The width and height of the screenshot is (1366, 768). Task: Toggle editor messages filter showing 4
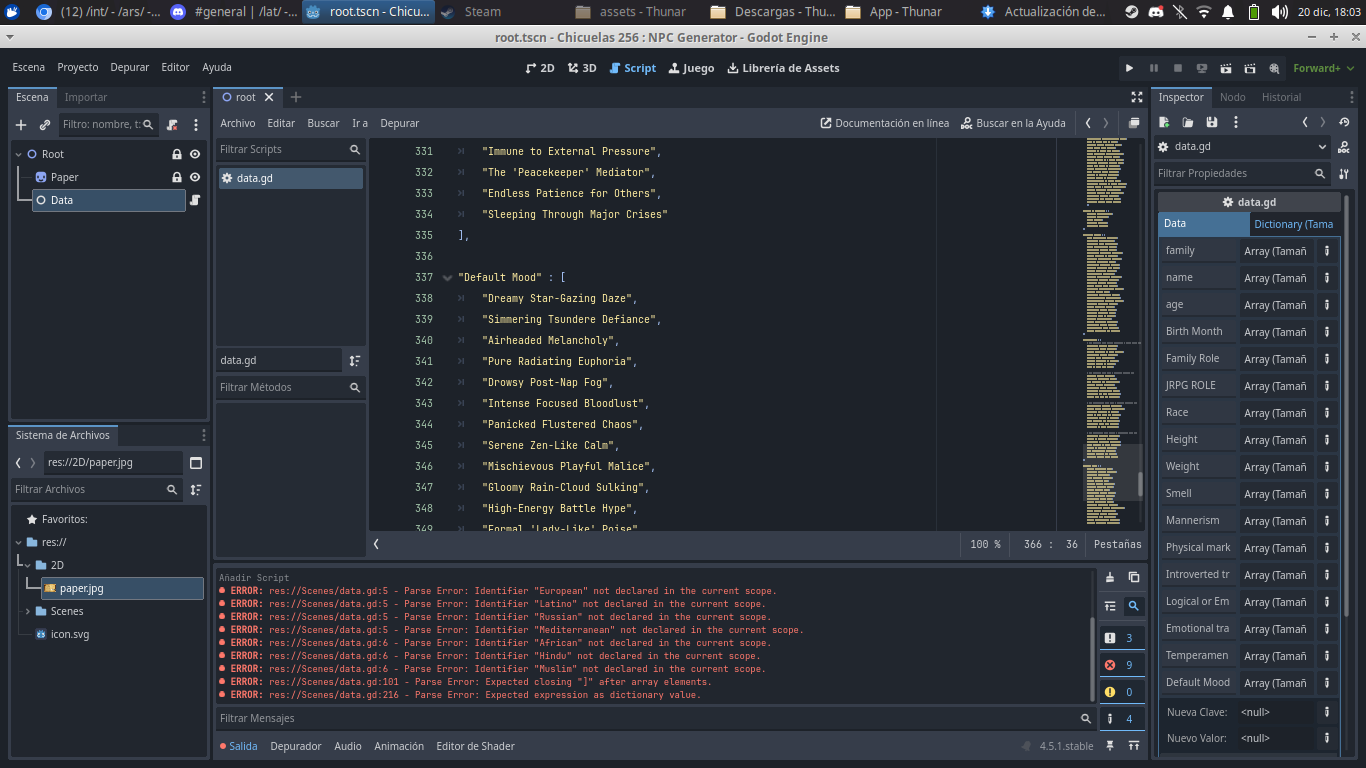coord(1122,719)
